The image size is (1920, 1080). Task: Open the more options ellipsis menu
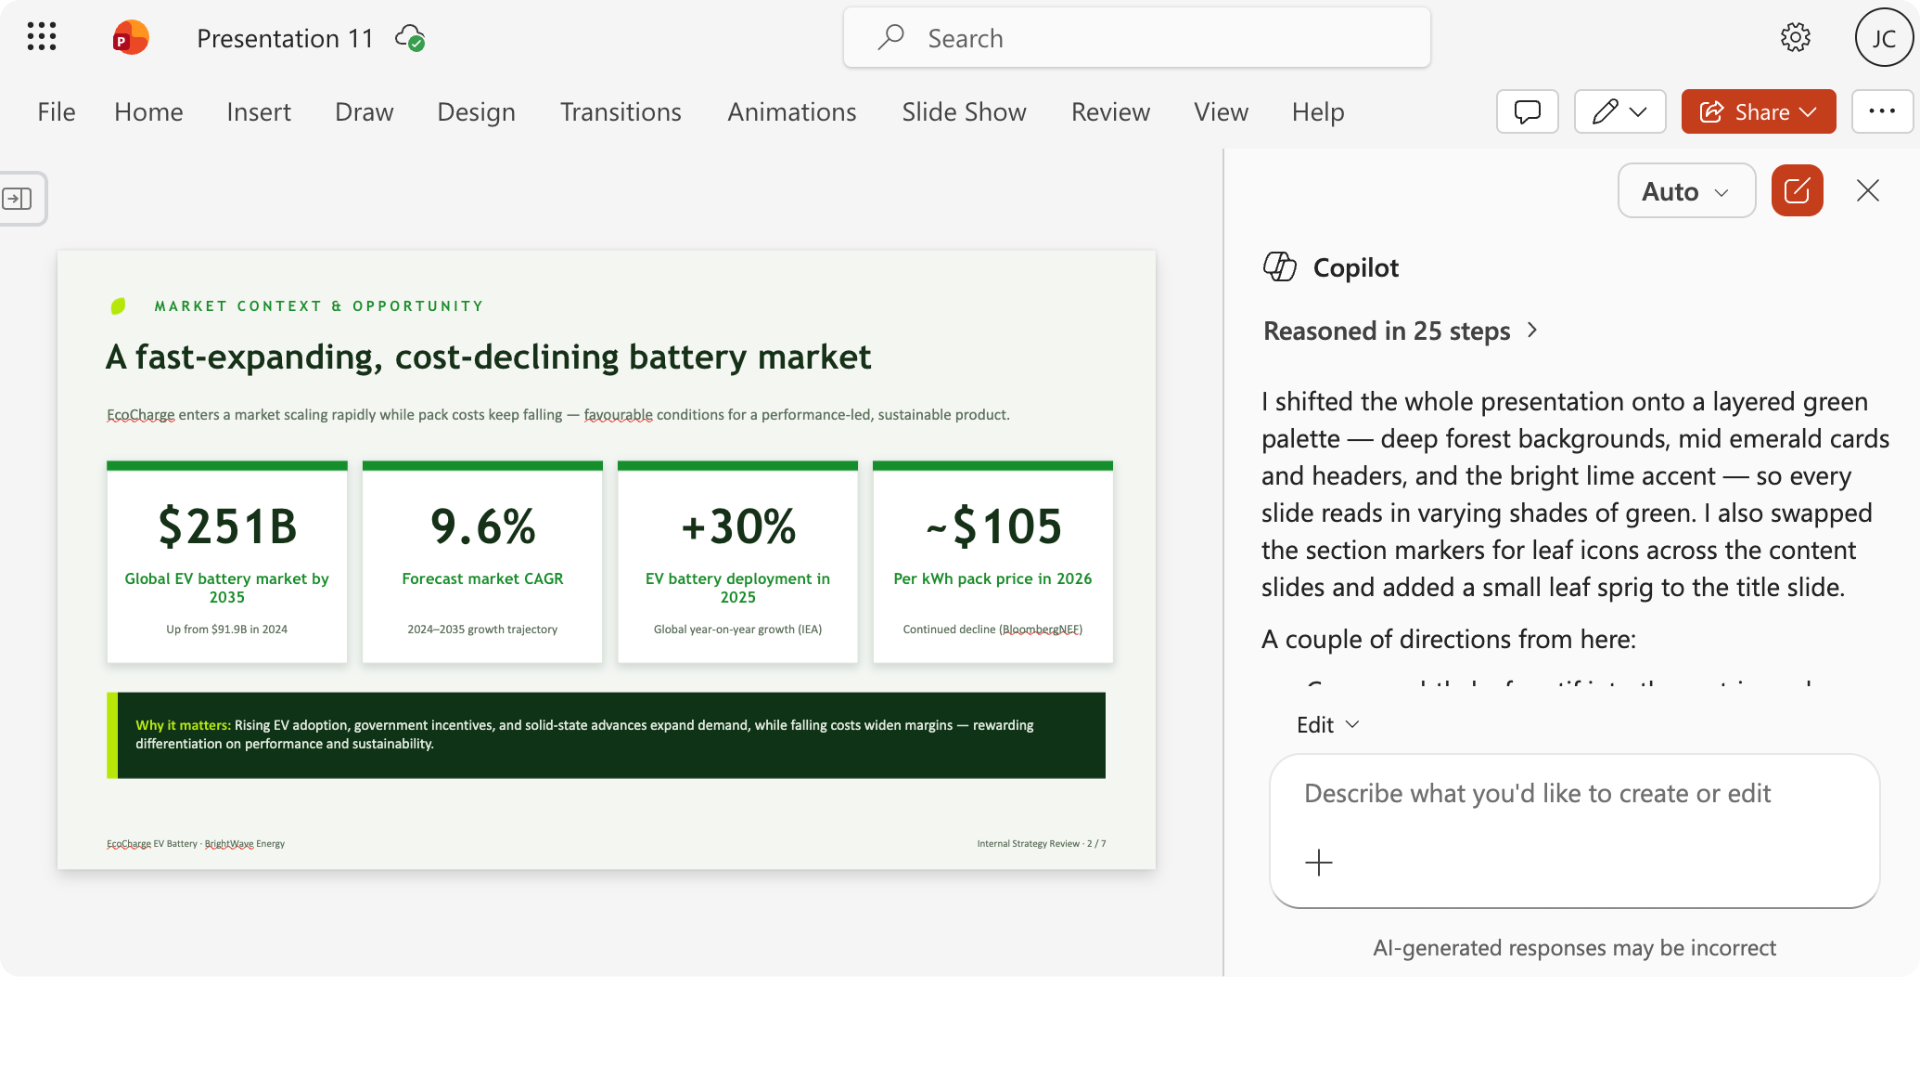[x=1882, y=111]
